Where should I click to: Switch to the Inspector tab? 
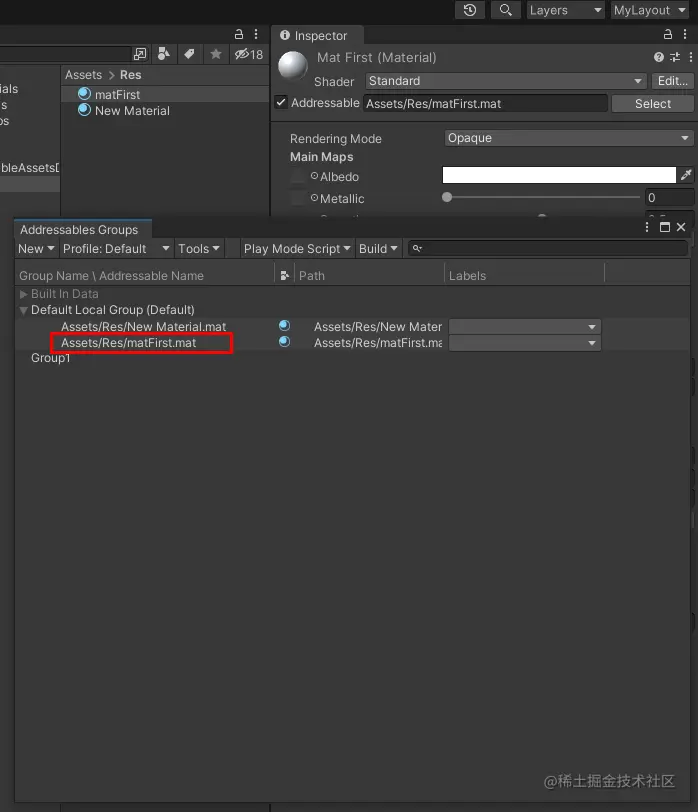(x=317, y=35)
